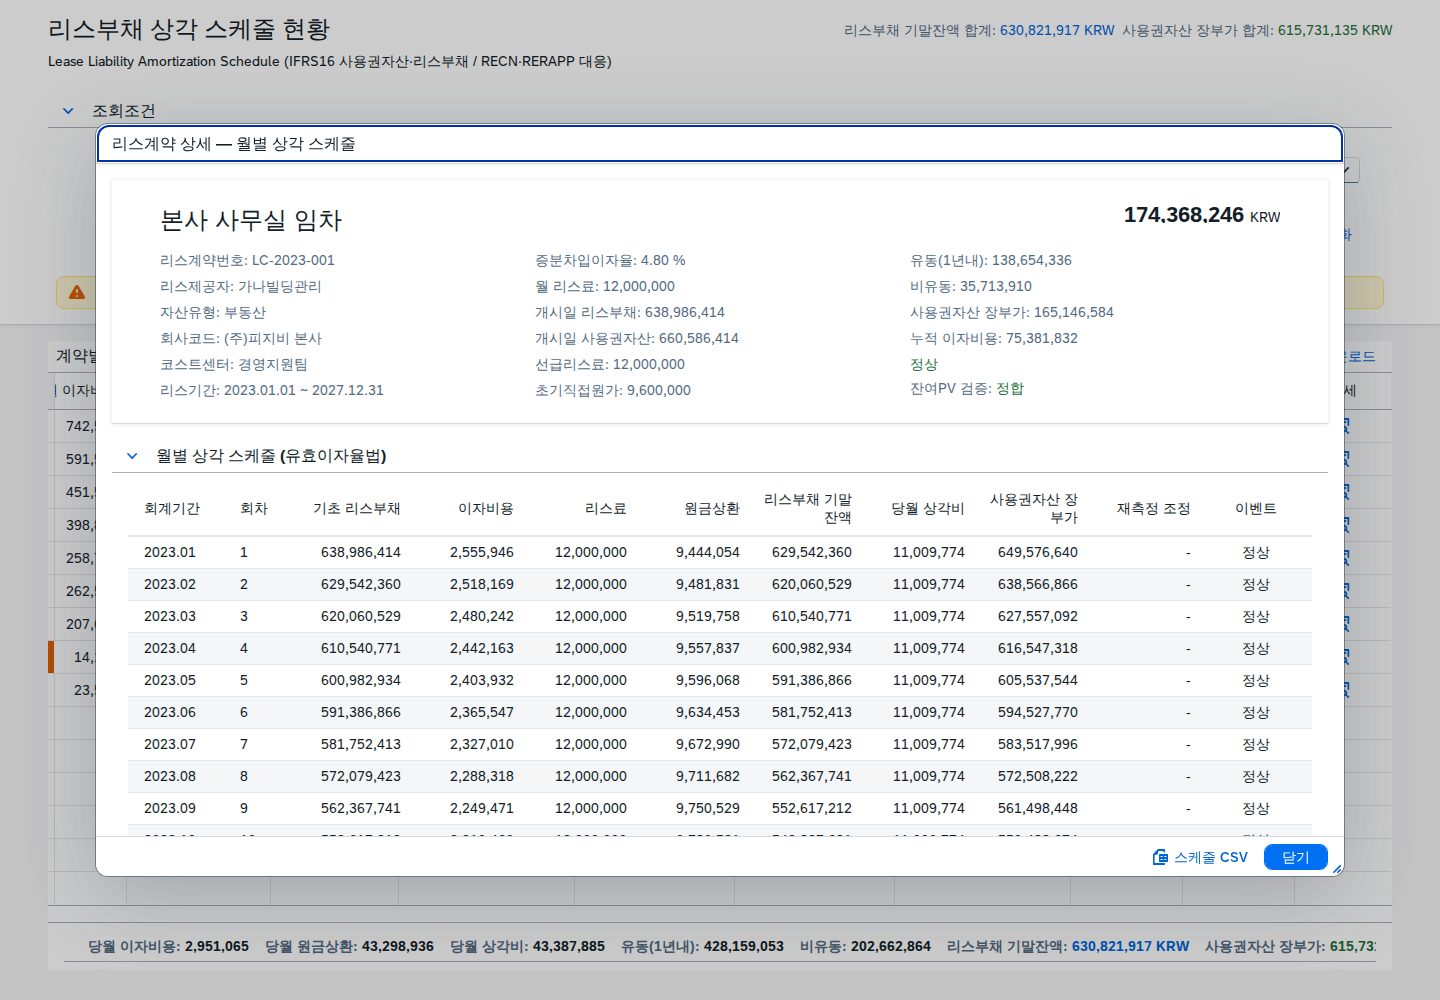
Task: Click principal repayment 9,750,529 cell
Action: [708, 808]
